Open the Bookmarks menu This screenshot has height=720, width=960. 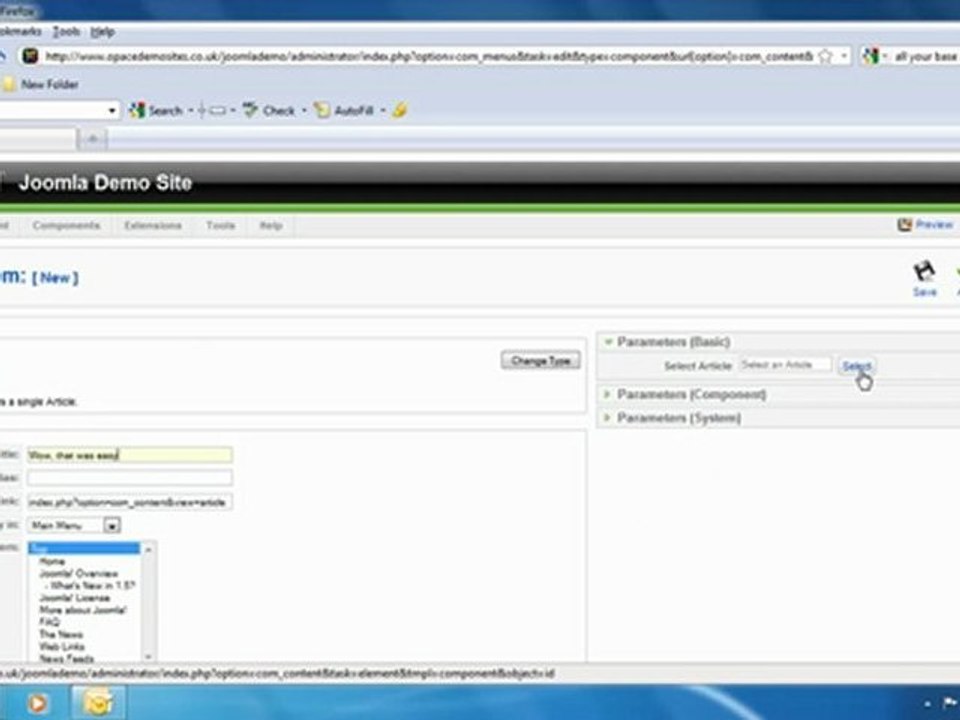(x=20, y=32)
